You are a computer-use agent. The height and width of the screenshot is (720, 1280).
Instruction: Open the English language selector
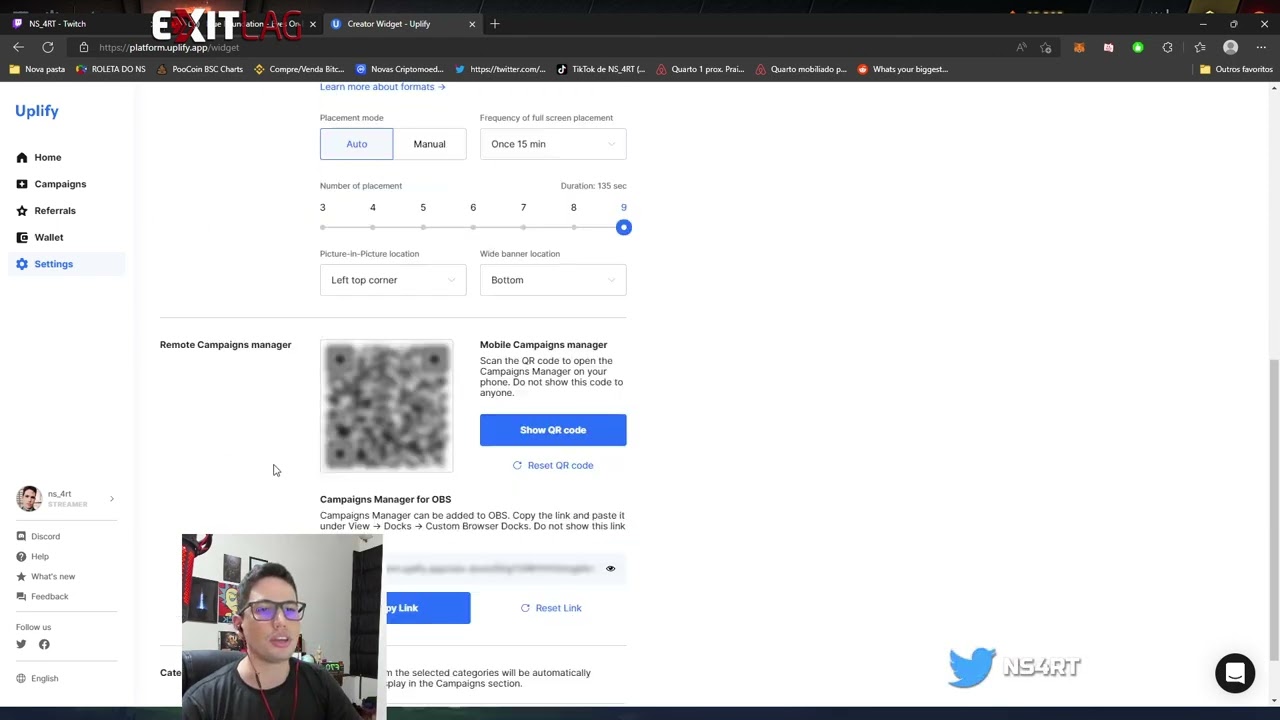click(37, 678)
